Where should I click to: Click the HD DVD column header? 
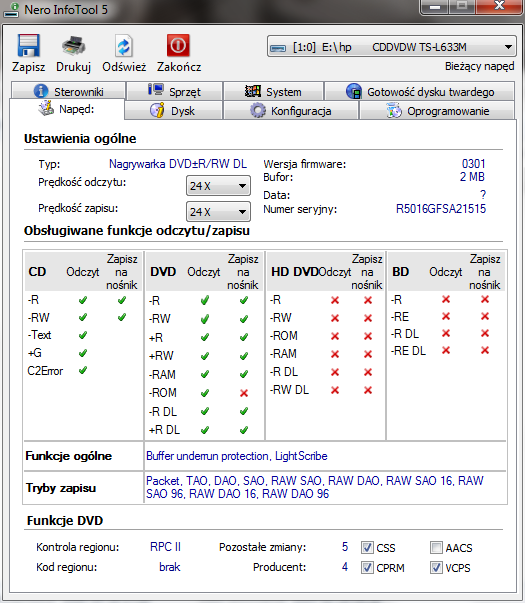[295, 272]
